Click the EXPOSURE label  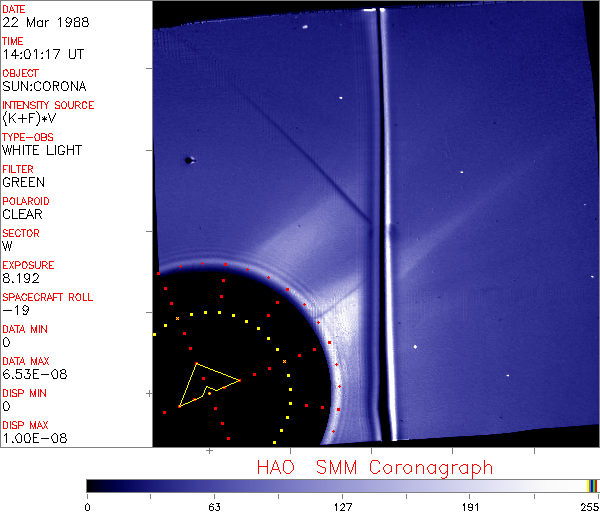pyautogui.click(x=28, y=265)
